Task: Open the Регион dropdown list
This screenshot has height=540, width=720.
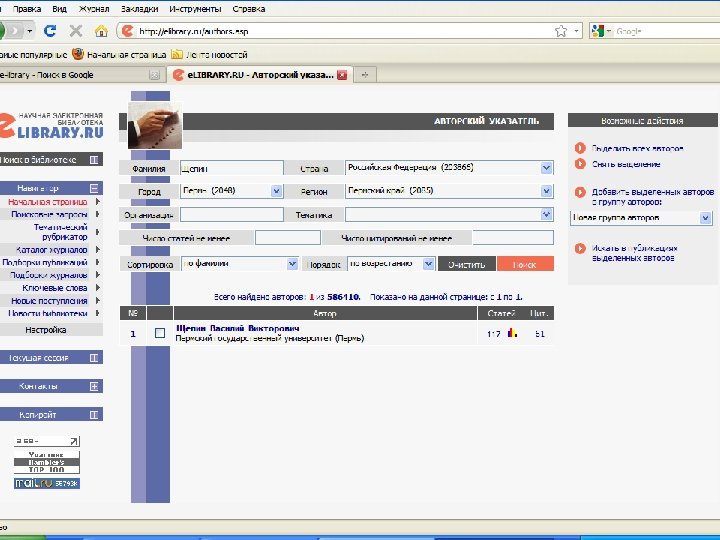Action: pyautogui.click(x=546, y=191)
